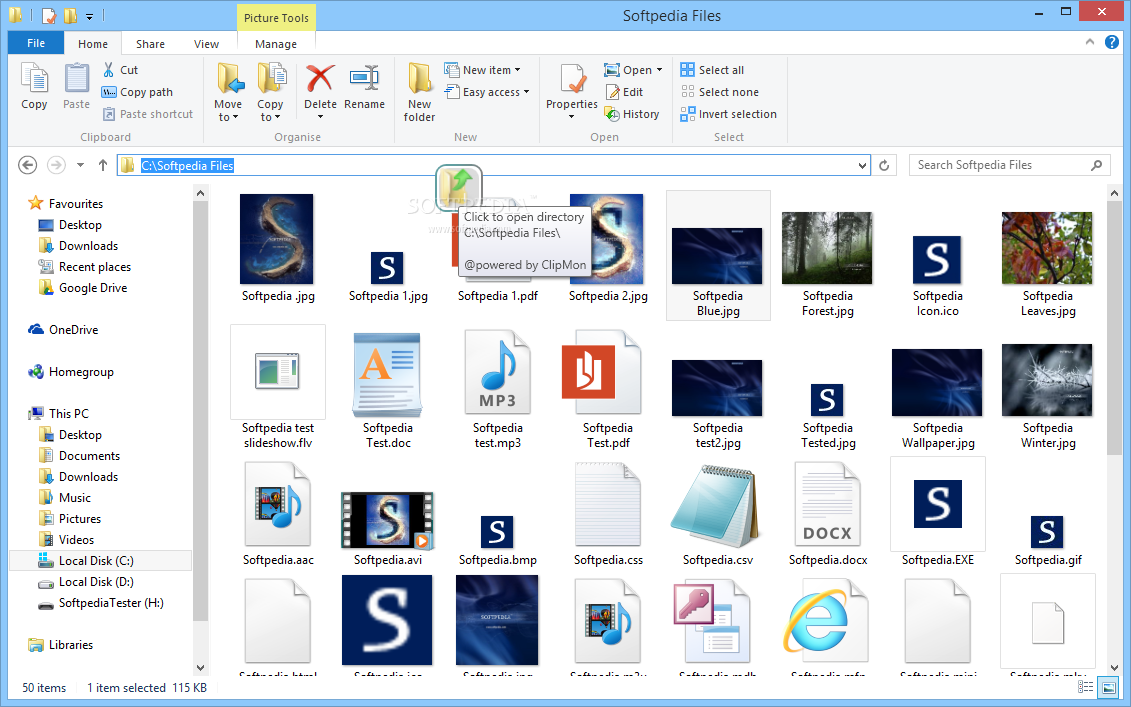Click the address bar path field

click(493, 165)
